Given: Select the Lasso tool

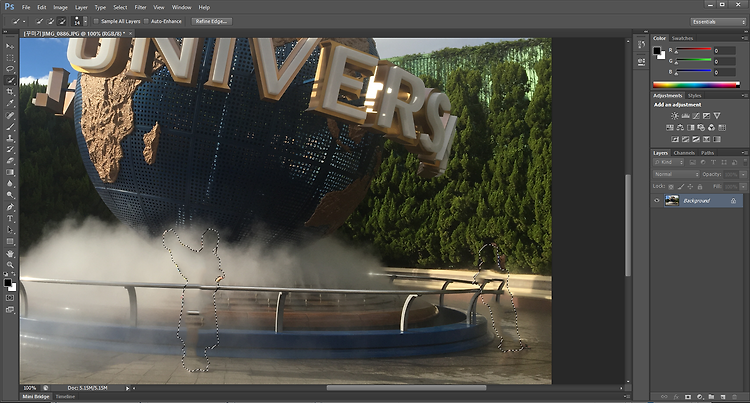Looking at the screenshot, I should 10,69.
